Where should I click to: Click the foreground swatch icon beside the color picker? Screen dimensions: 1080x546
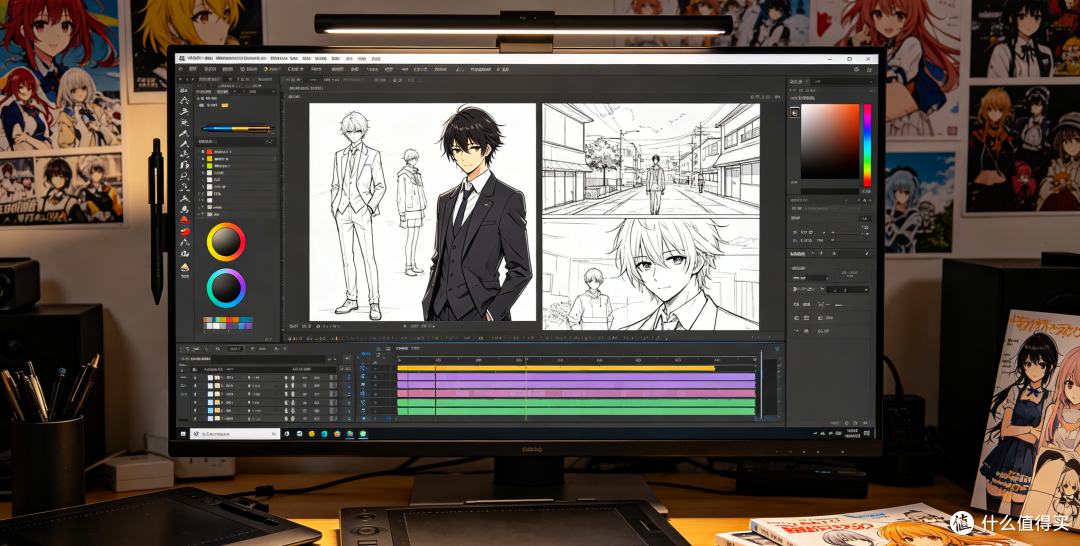coord(794,112)
